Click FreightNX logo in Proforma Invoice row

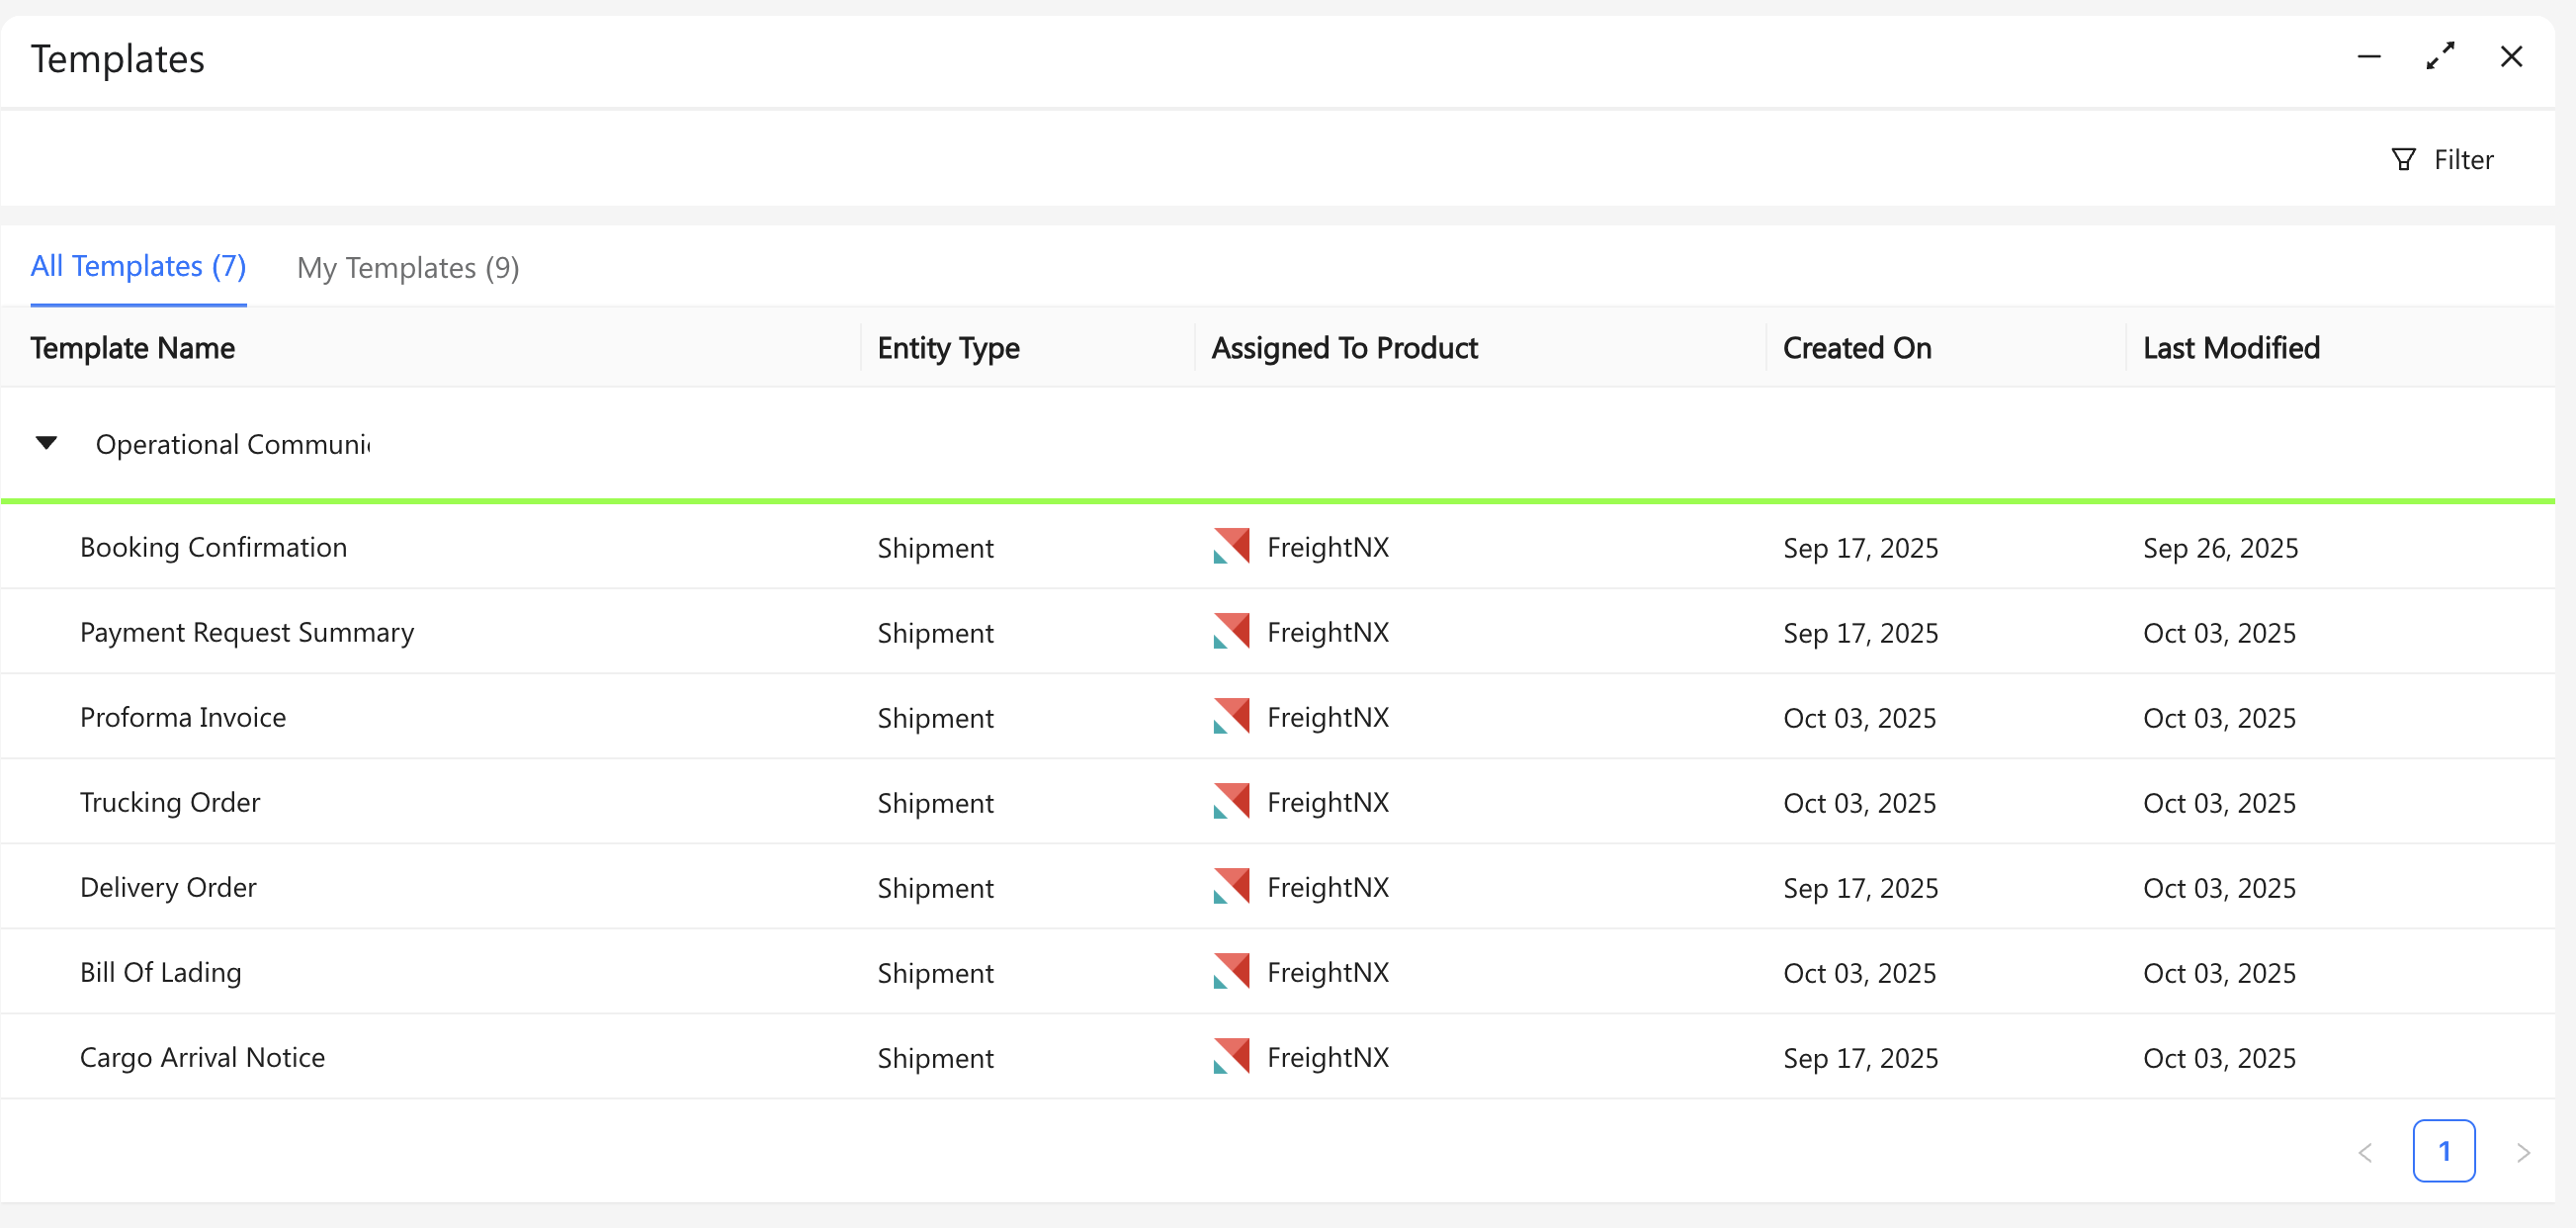(x=1231, y=717)
